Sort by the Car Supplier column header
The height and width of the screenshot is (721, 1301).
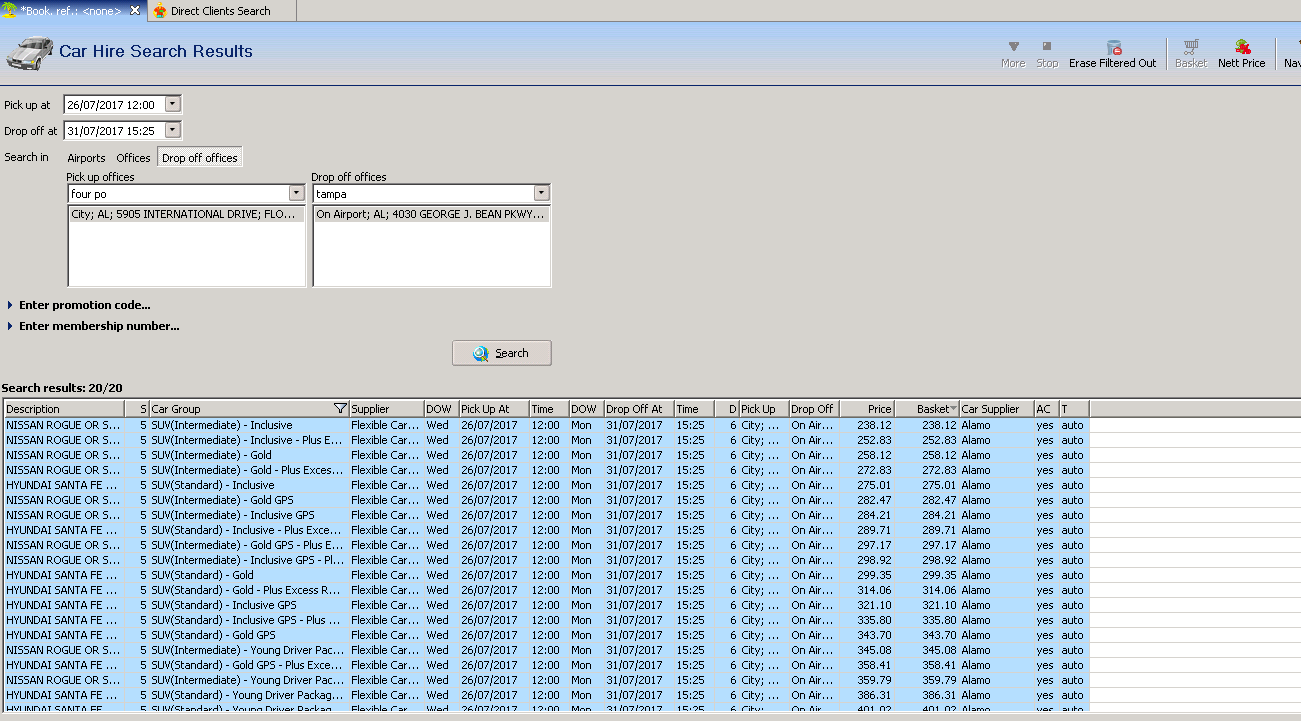pos(997,409)
